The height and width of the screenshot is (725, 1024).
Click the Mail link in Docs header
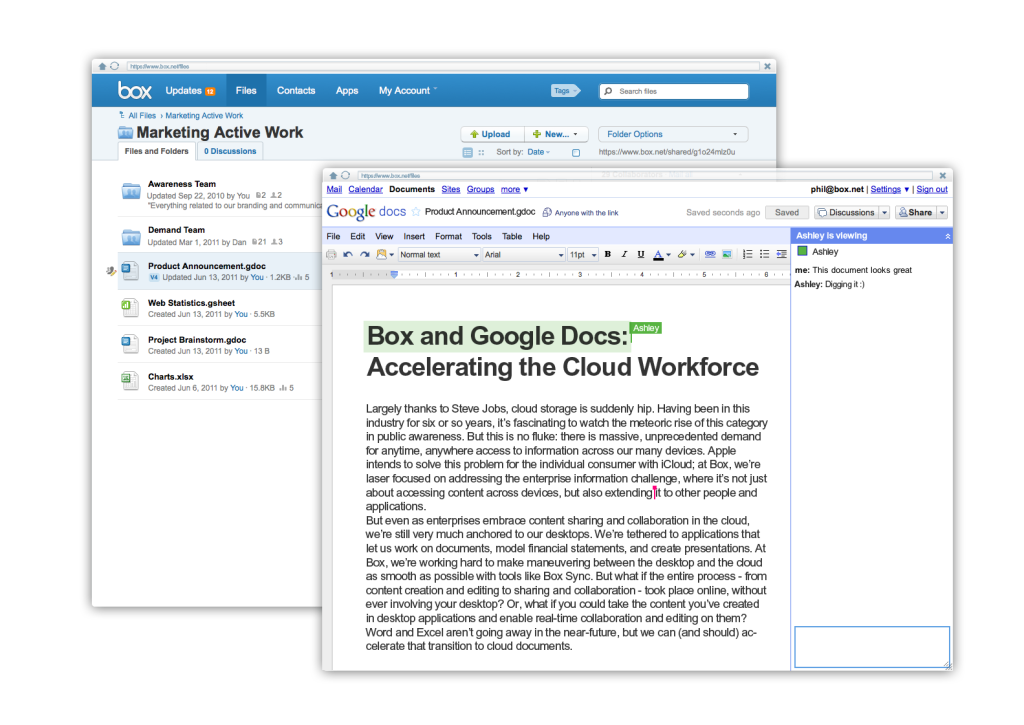point(334,189)
